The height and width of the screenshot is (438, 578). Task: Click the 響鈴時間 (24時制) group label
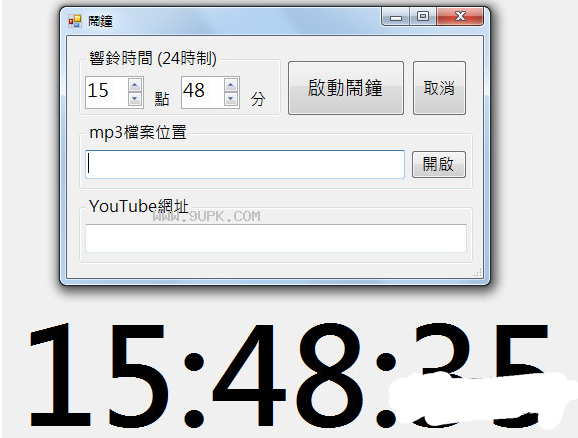(153, 58)
